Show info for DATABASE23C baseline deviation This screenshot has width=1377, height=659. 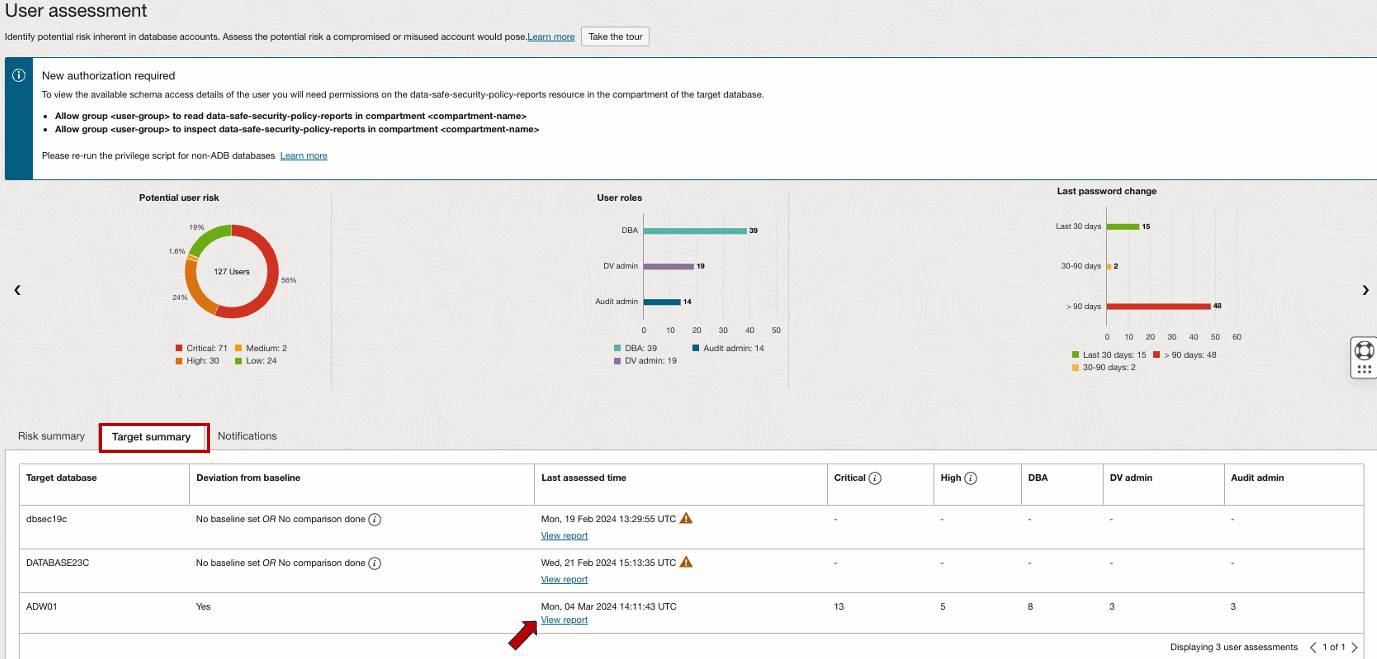[375, 563]
